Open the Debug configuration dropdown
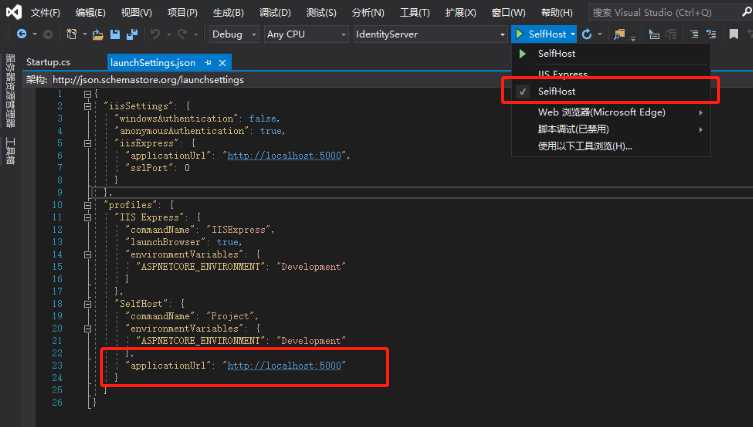The width and height of the screenshot is (753, 427). (234, 35)
